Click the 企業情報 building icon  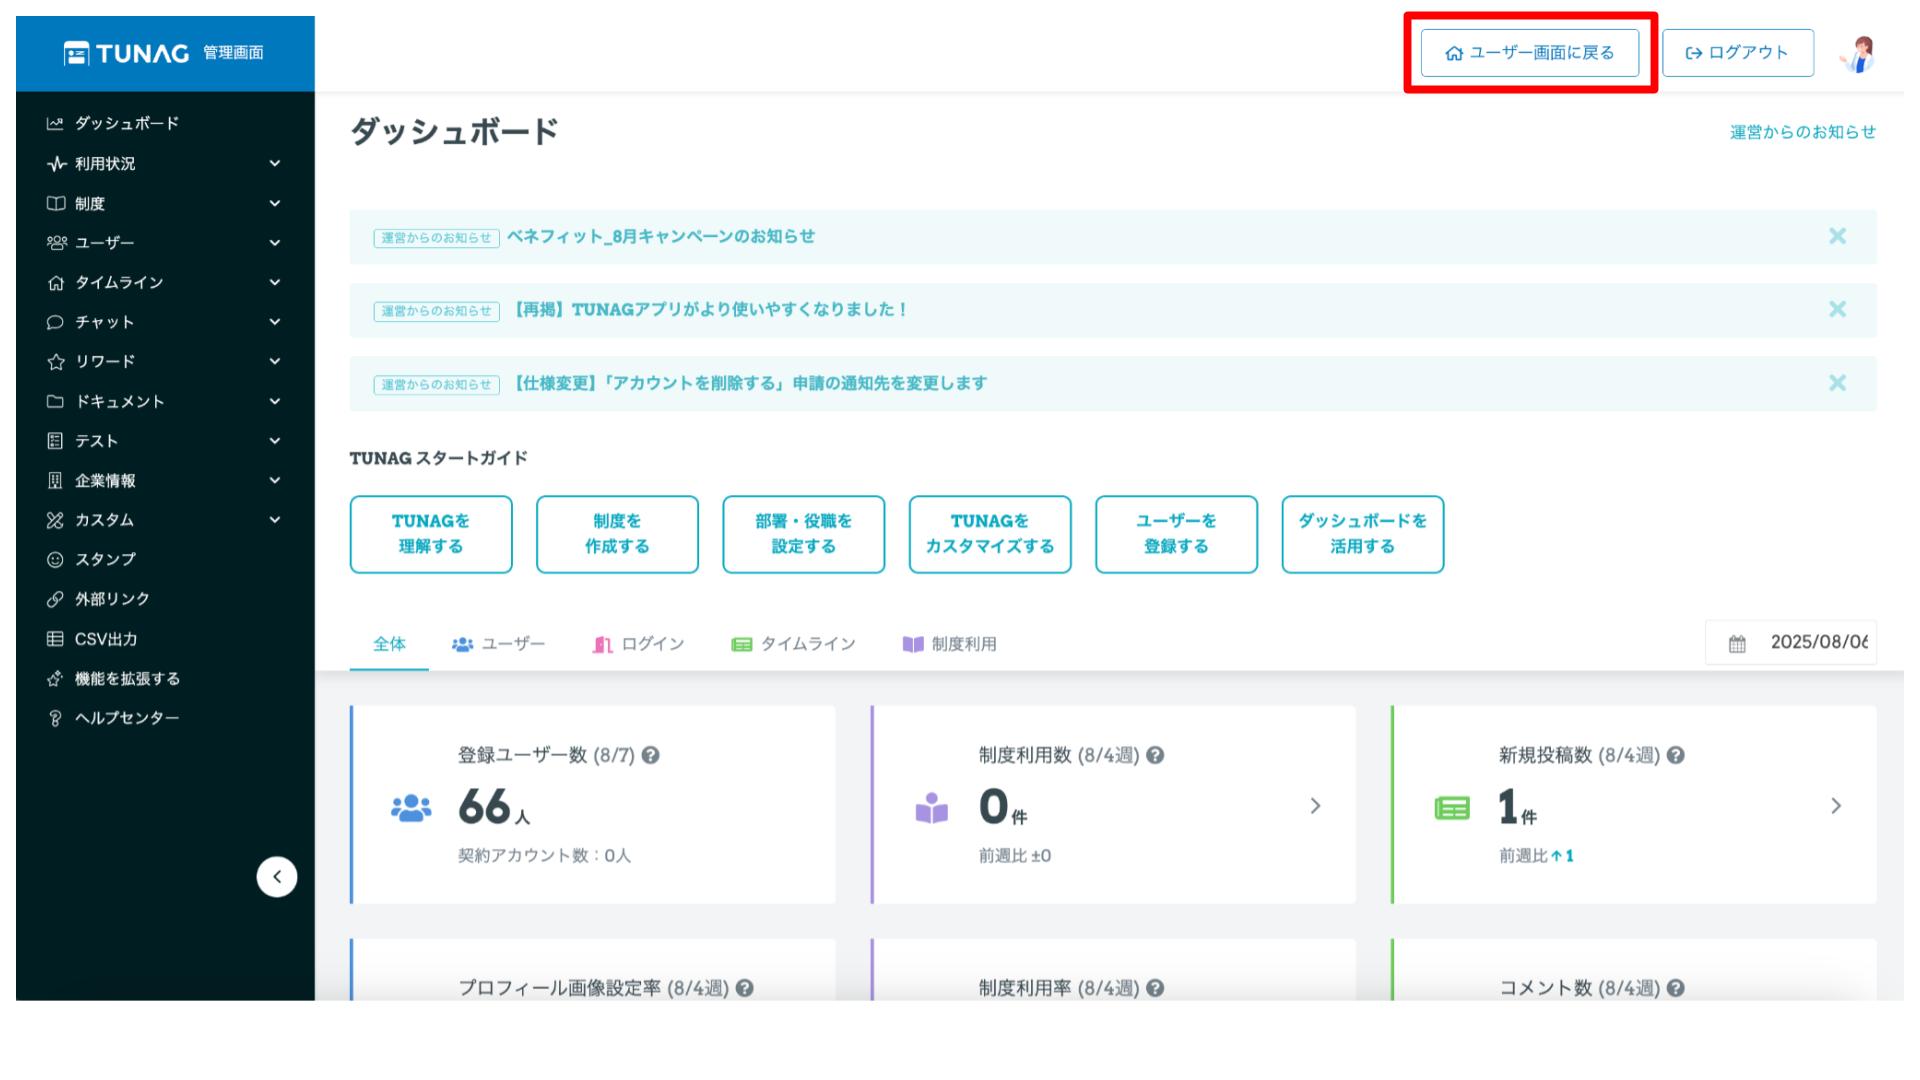pyautogui.click(x=55, y=481)
